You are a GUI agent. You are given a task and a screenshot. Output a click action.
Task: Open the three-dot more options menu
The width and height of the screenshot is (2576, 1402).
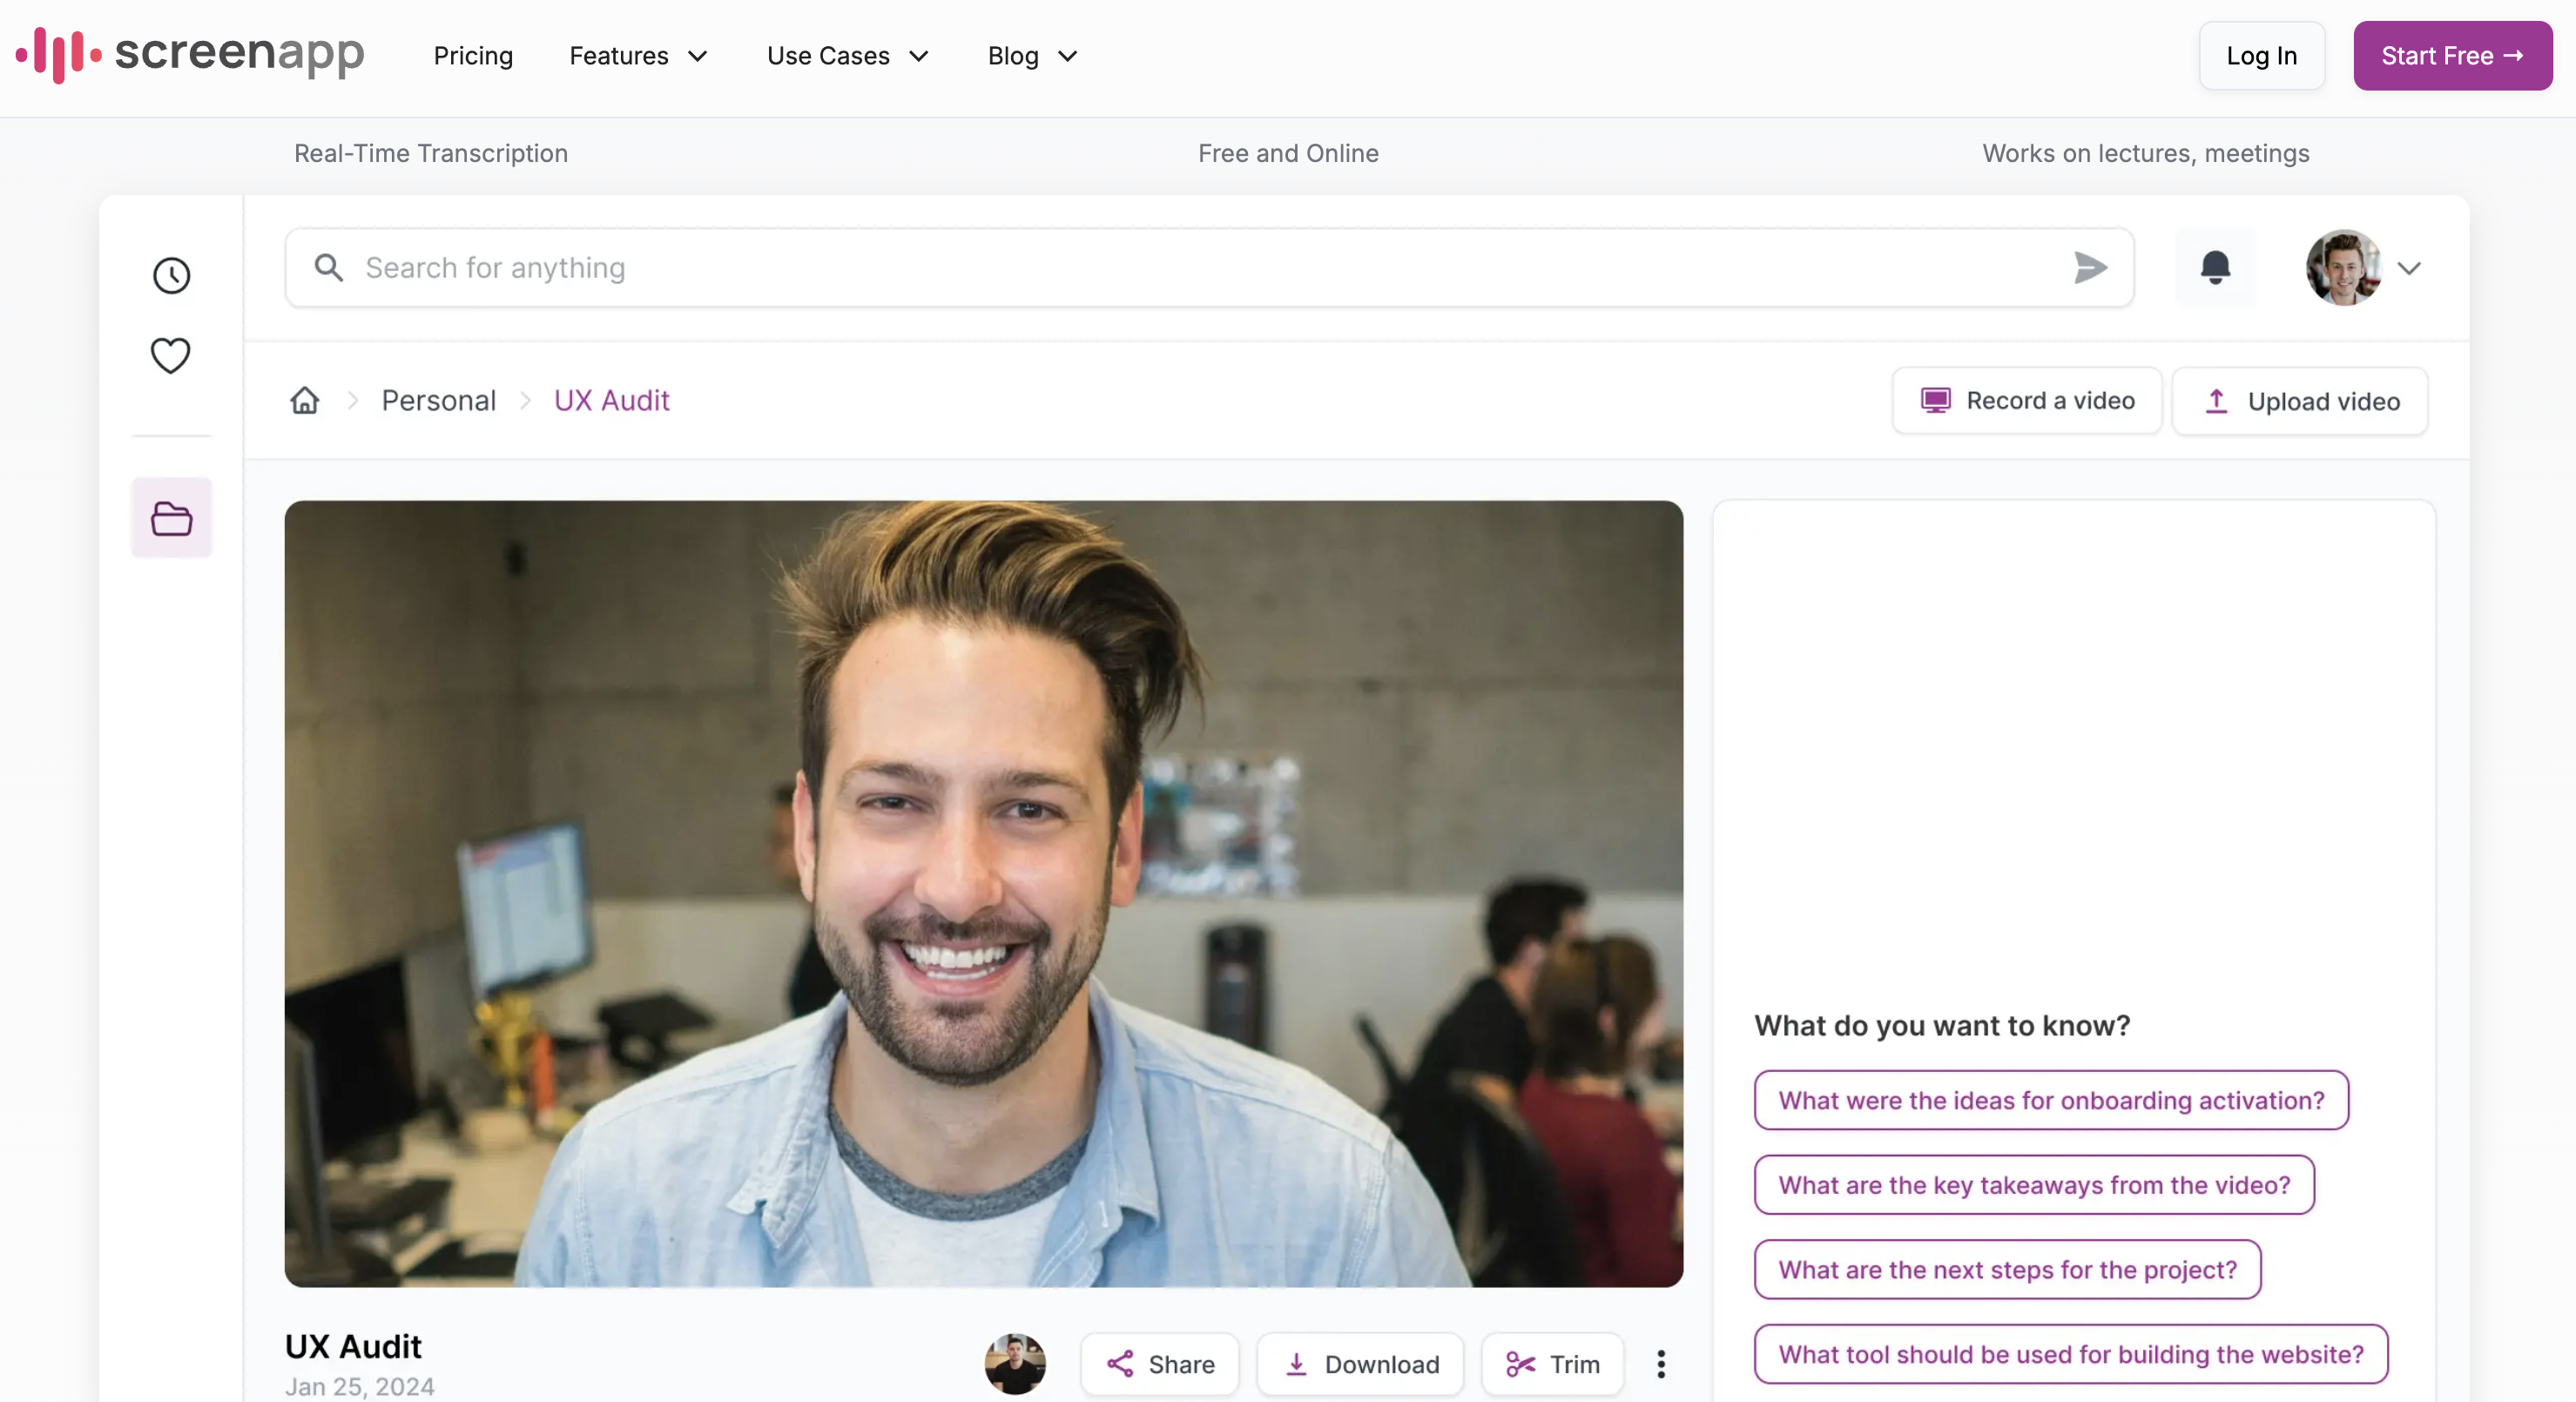coord(1661,1364)
